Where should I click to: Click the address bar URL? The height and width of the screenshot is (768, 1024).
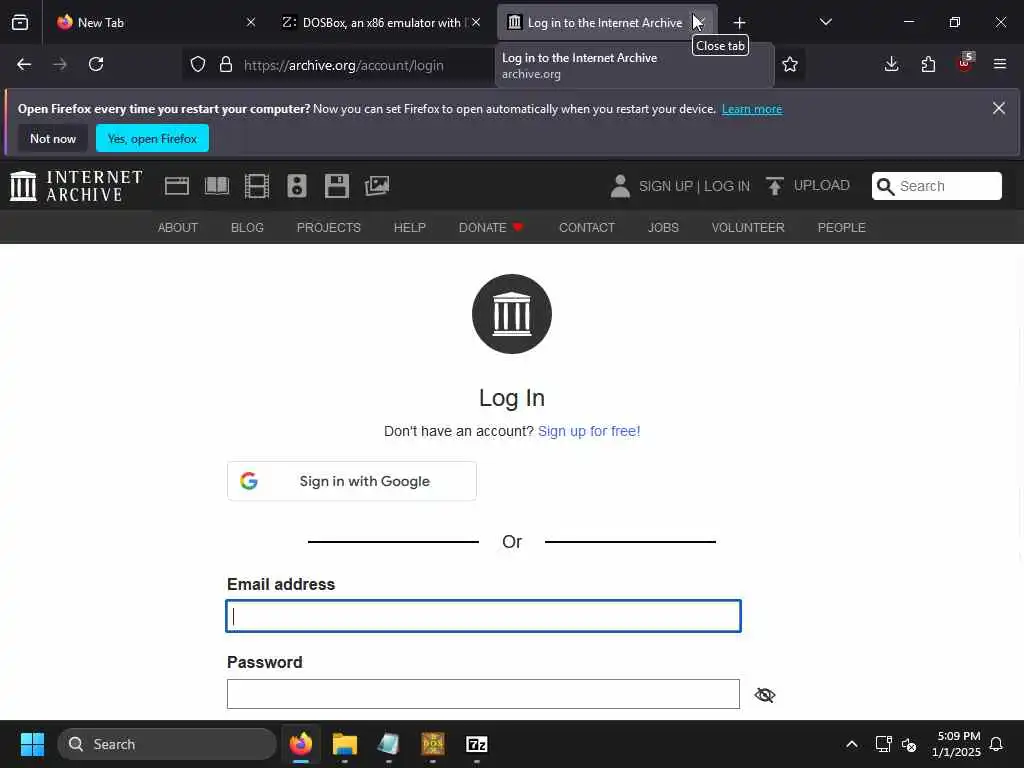[x=344, y=65]
